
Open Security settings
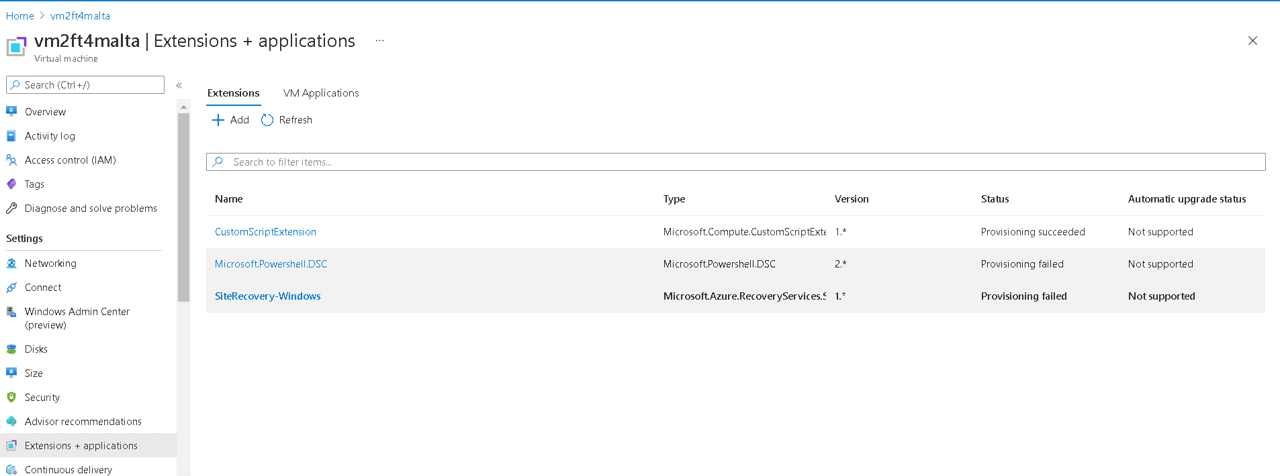(42, 397)
